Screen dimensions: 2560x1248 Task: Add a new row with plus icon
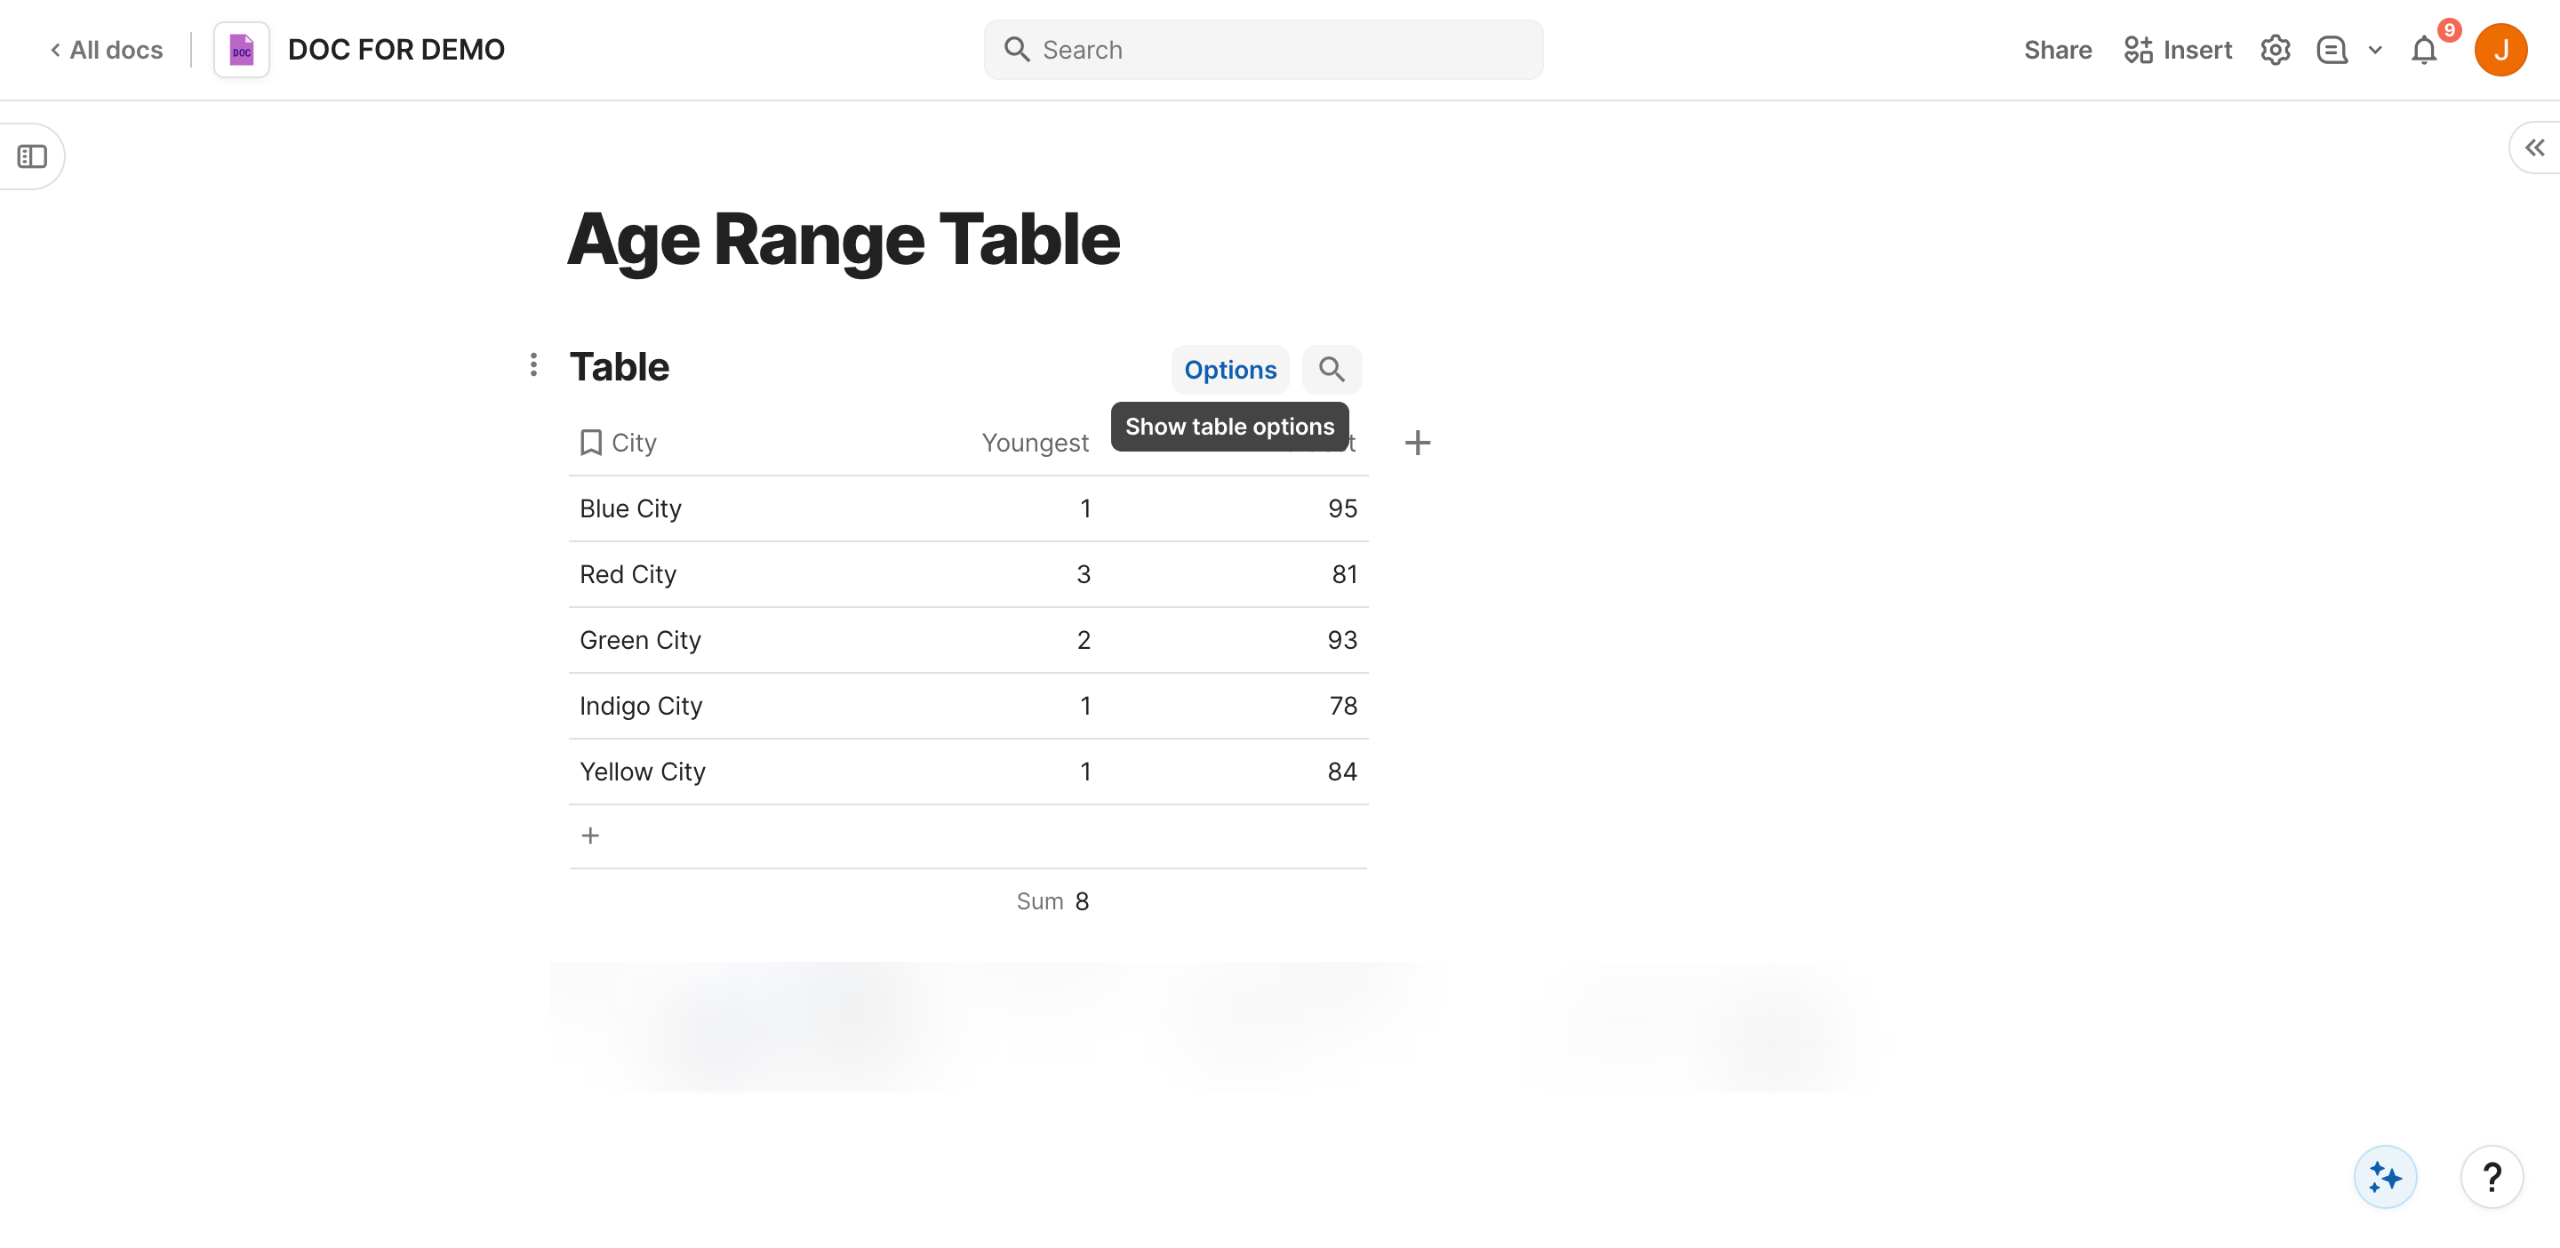coord(590,836)
